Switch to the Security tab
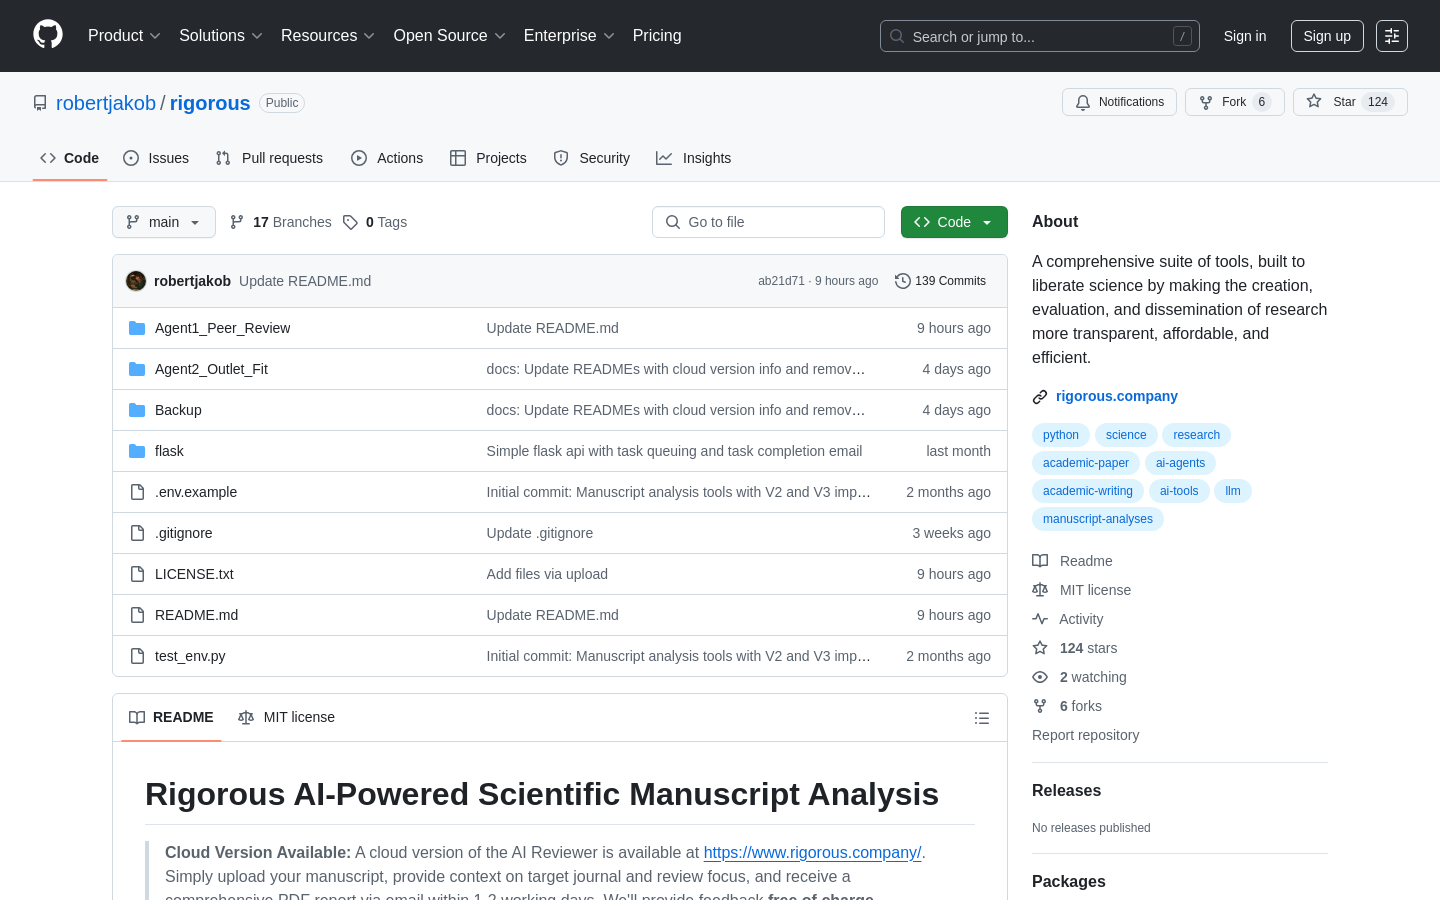1440x900 pixels. tap(592, 158)
